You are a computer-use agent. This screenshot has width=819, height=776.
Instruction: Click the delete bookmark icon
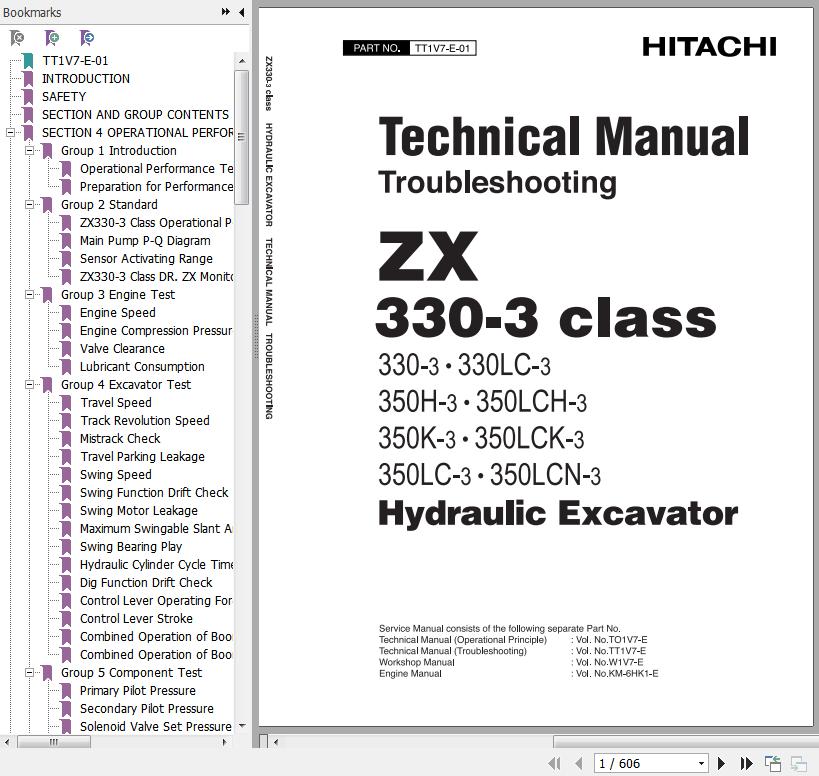coord(17,38)
